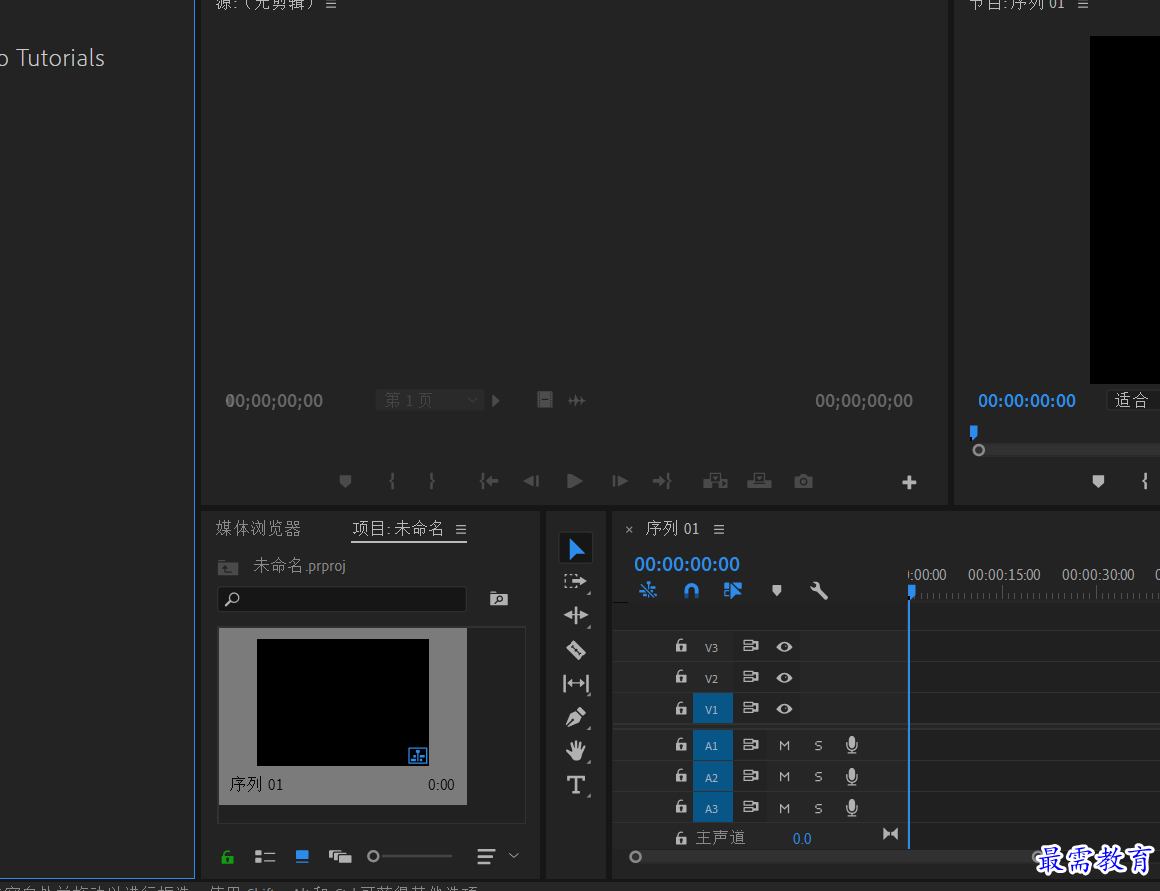
Task: Toggle V3 track output eye
Action: tap(784, 647)
